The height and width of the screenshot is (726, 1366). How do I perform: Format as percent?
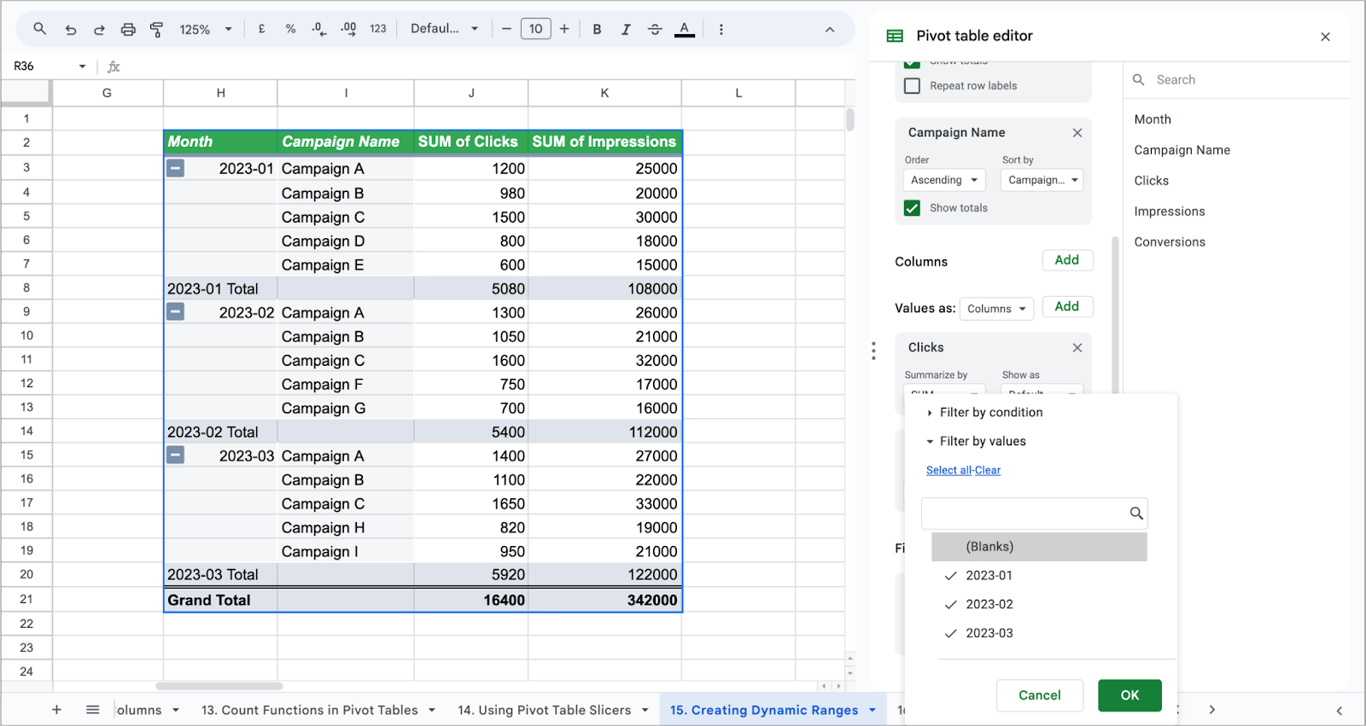click(x=290, y=29)
